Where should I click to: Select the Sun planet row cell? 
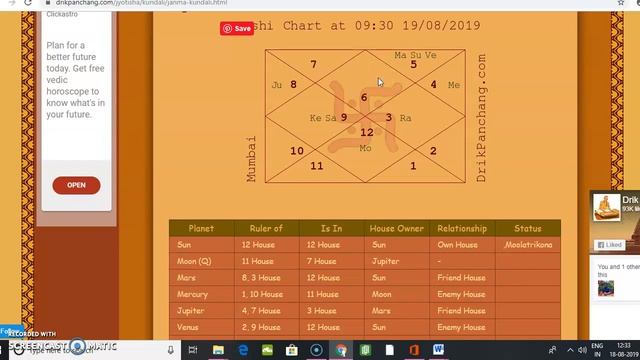coord(202,245)
